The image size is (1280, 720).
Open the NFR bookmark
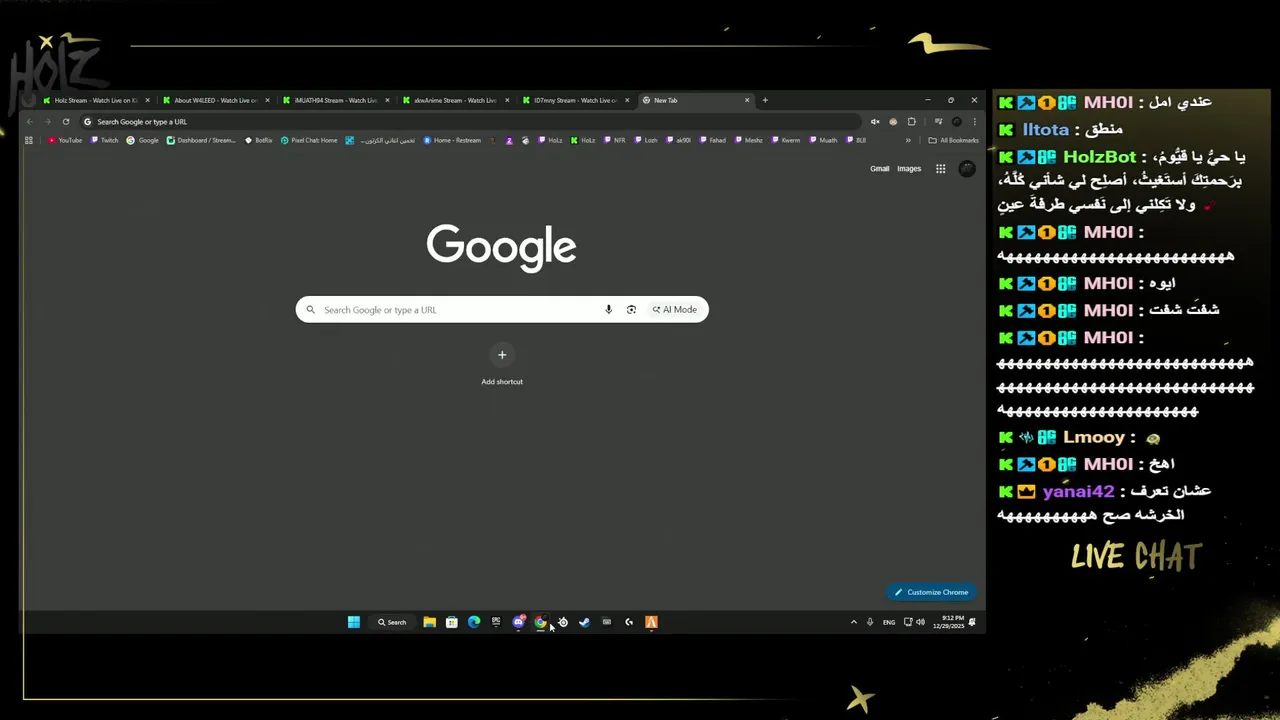coord(614,140)
